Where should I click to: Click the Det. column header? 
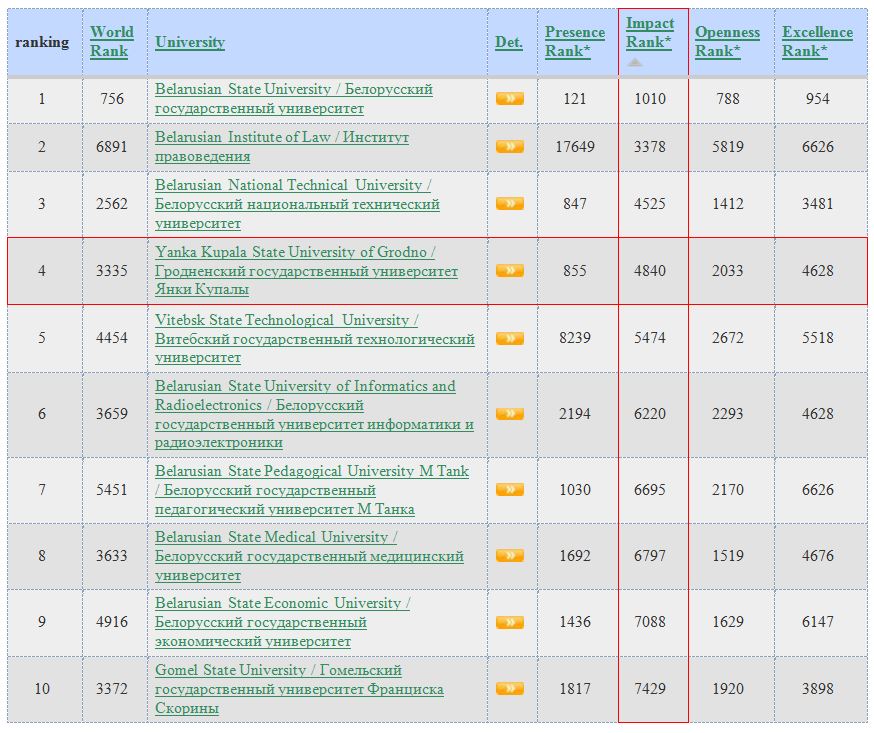509,42
